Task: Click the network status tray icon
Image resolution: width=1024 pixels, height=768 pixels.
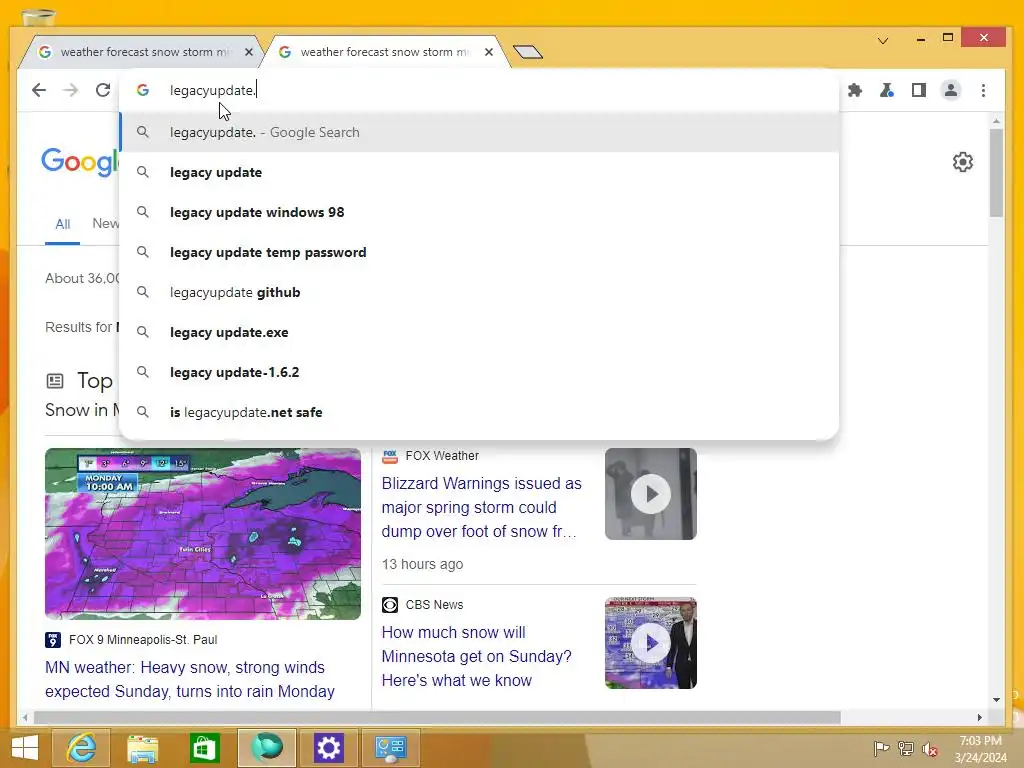Action: click(906, 748)
